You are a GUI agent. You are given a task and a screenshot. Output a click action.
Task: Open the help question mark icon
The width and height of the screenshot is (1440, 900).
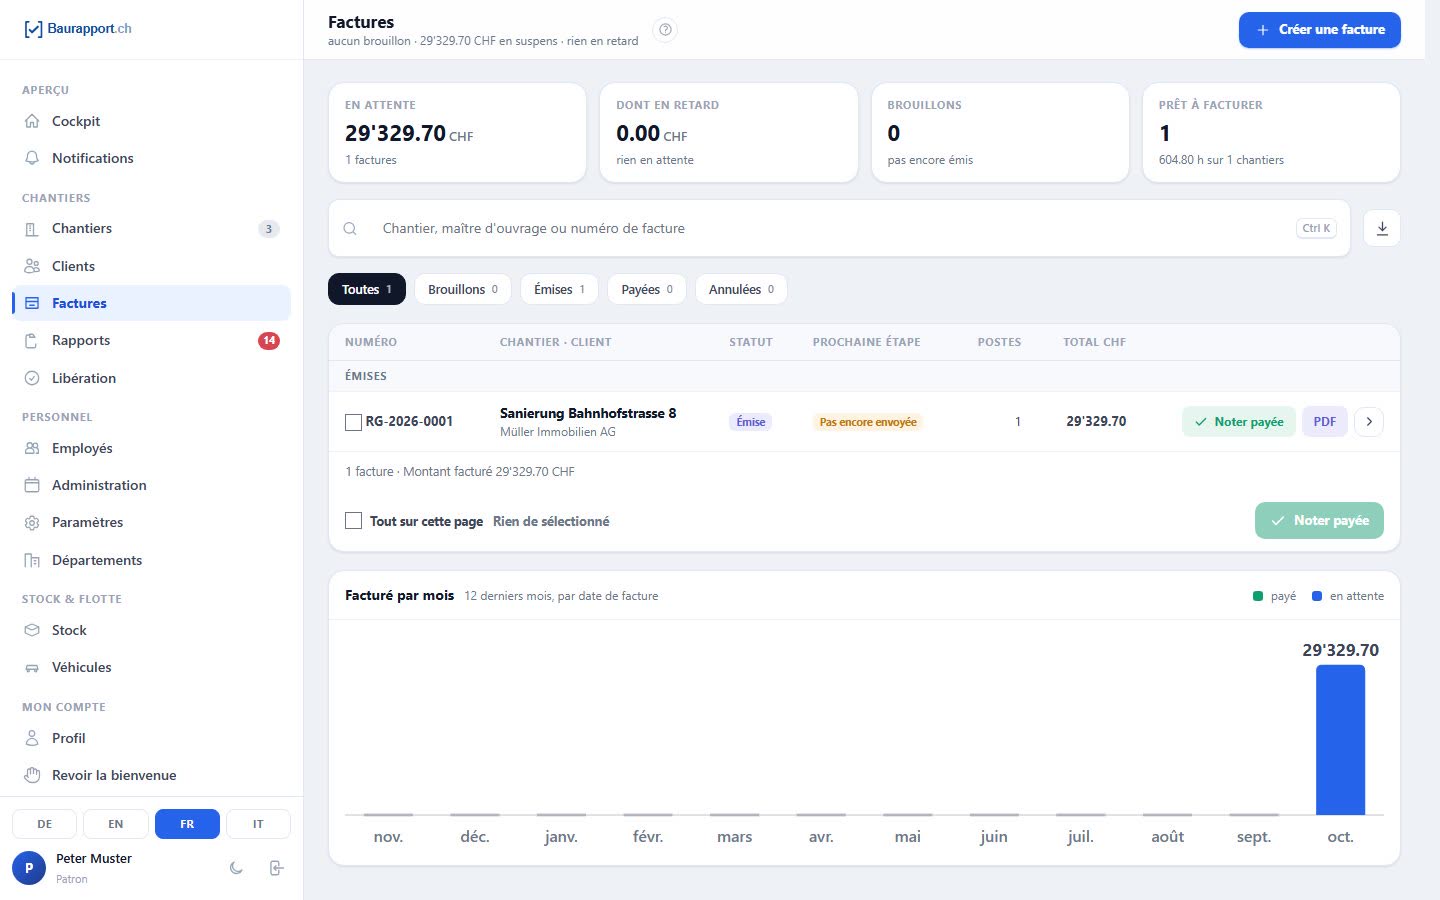[x=665, y=30]
